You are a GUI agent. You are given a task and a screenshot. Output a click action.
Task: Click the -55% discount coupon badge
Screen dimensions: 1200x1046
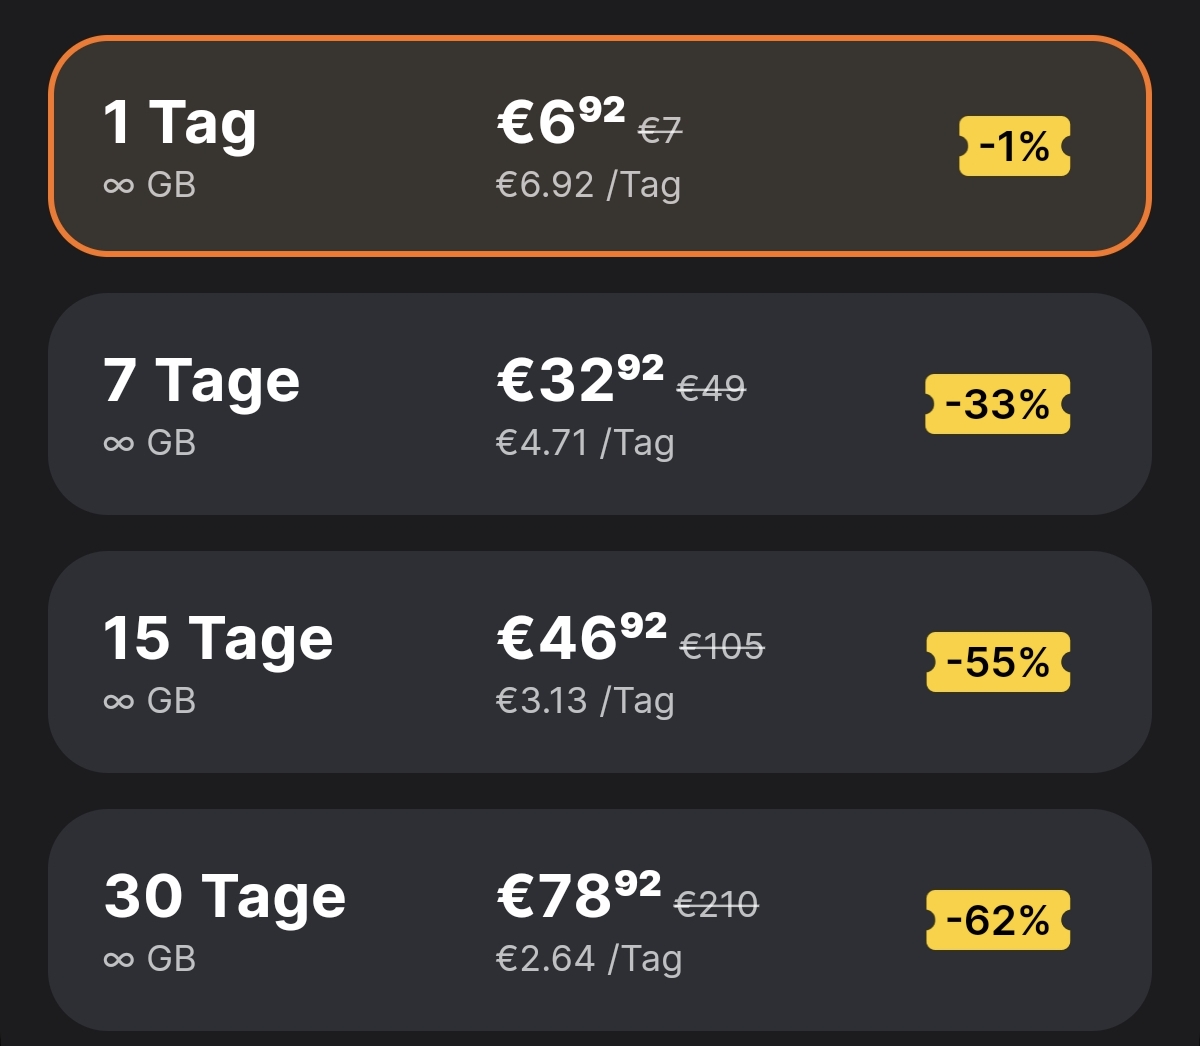point(998,662)
